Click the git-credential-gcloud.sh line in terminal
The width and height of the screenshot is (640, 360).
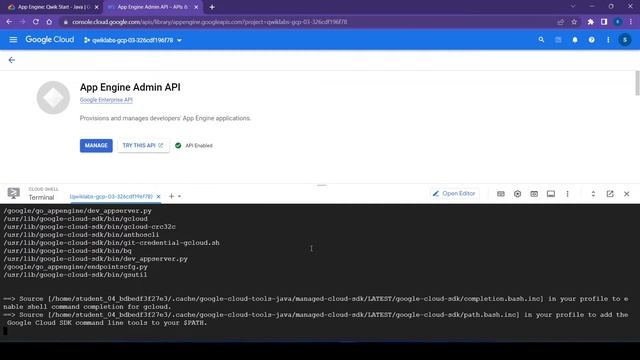(111, 243)
